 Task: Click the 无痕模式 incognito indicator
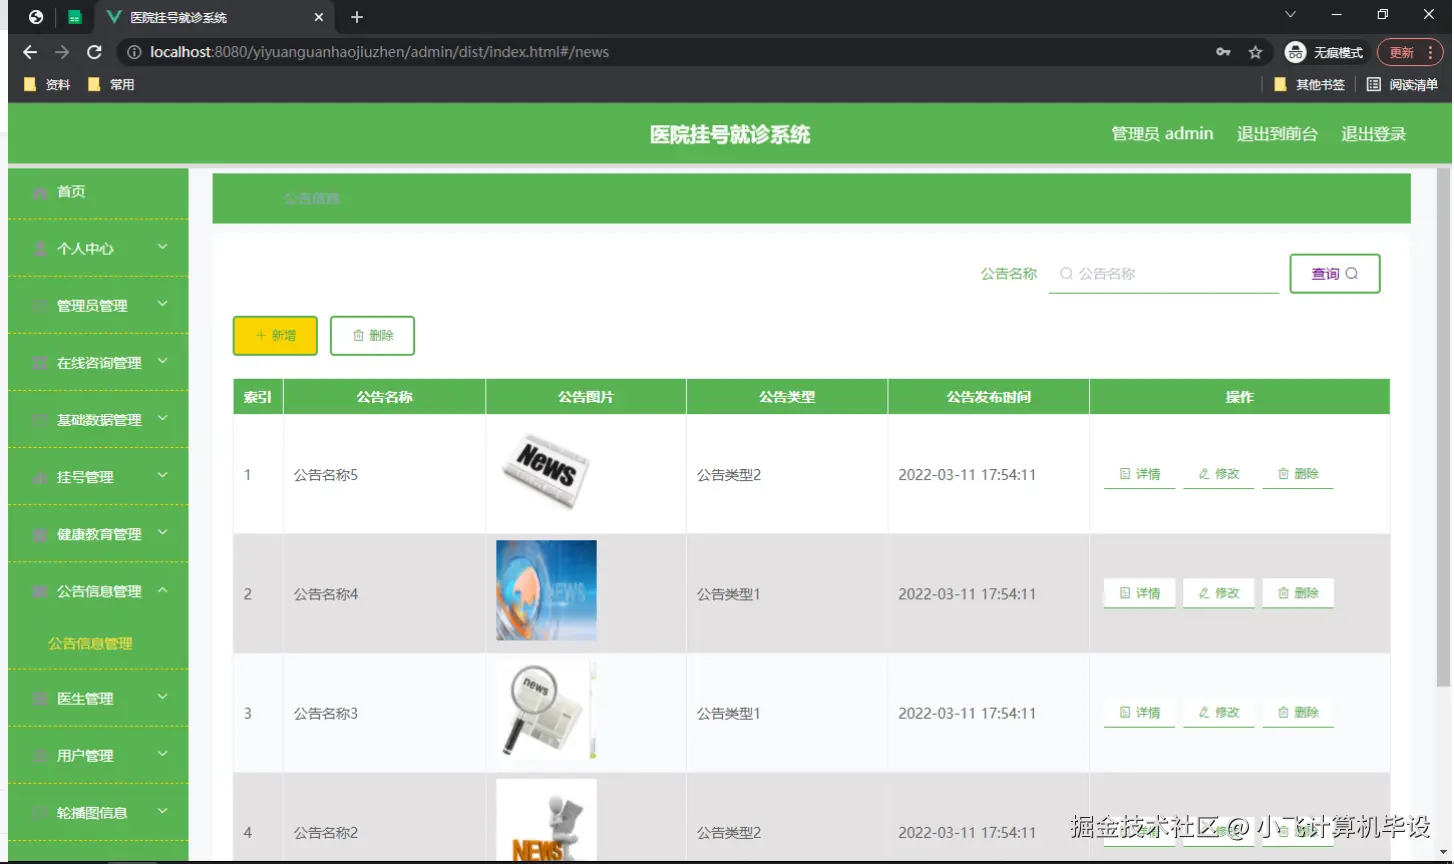click(x=1324, y=52)
